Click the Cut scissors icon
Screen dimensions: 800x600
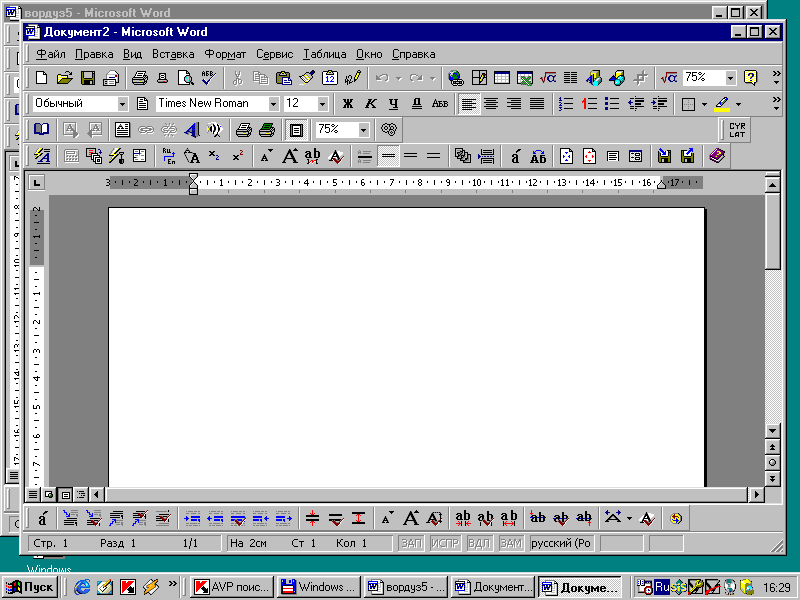237,78
